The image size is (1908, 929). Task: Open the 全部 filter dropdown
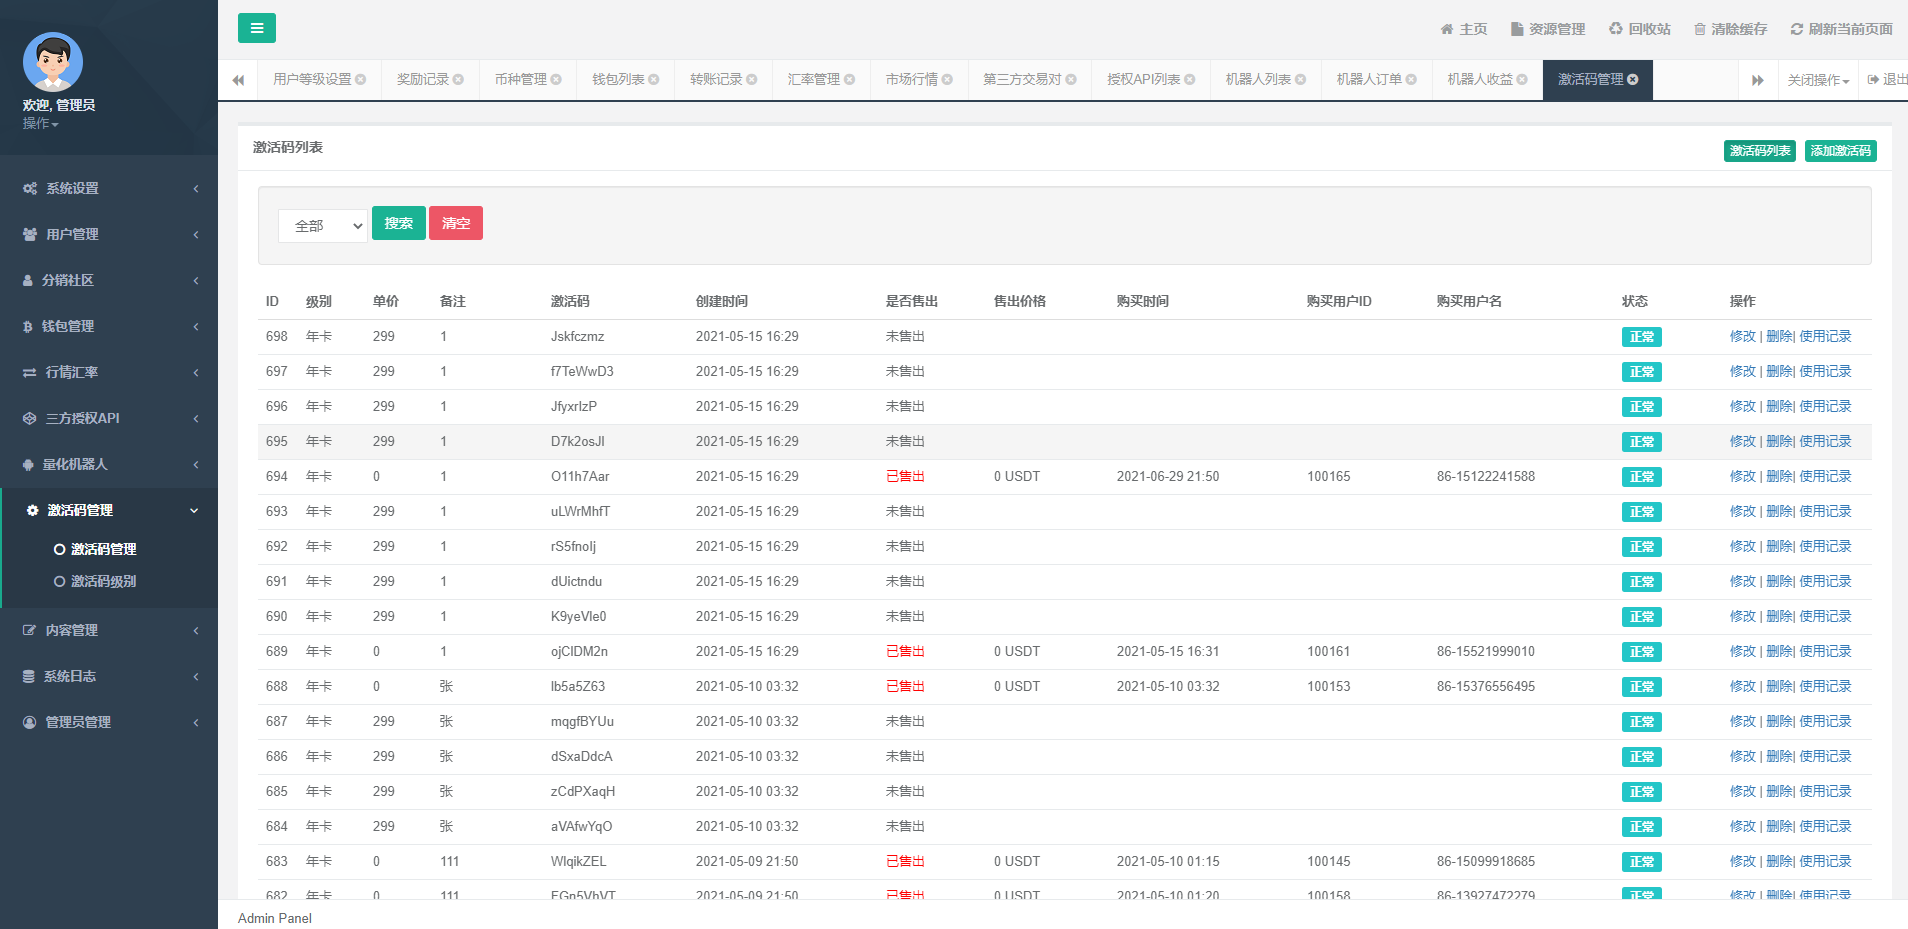pyautogui.click(x=323, y=226)
